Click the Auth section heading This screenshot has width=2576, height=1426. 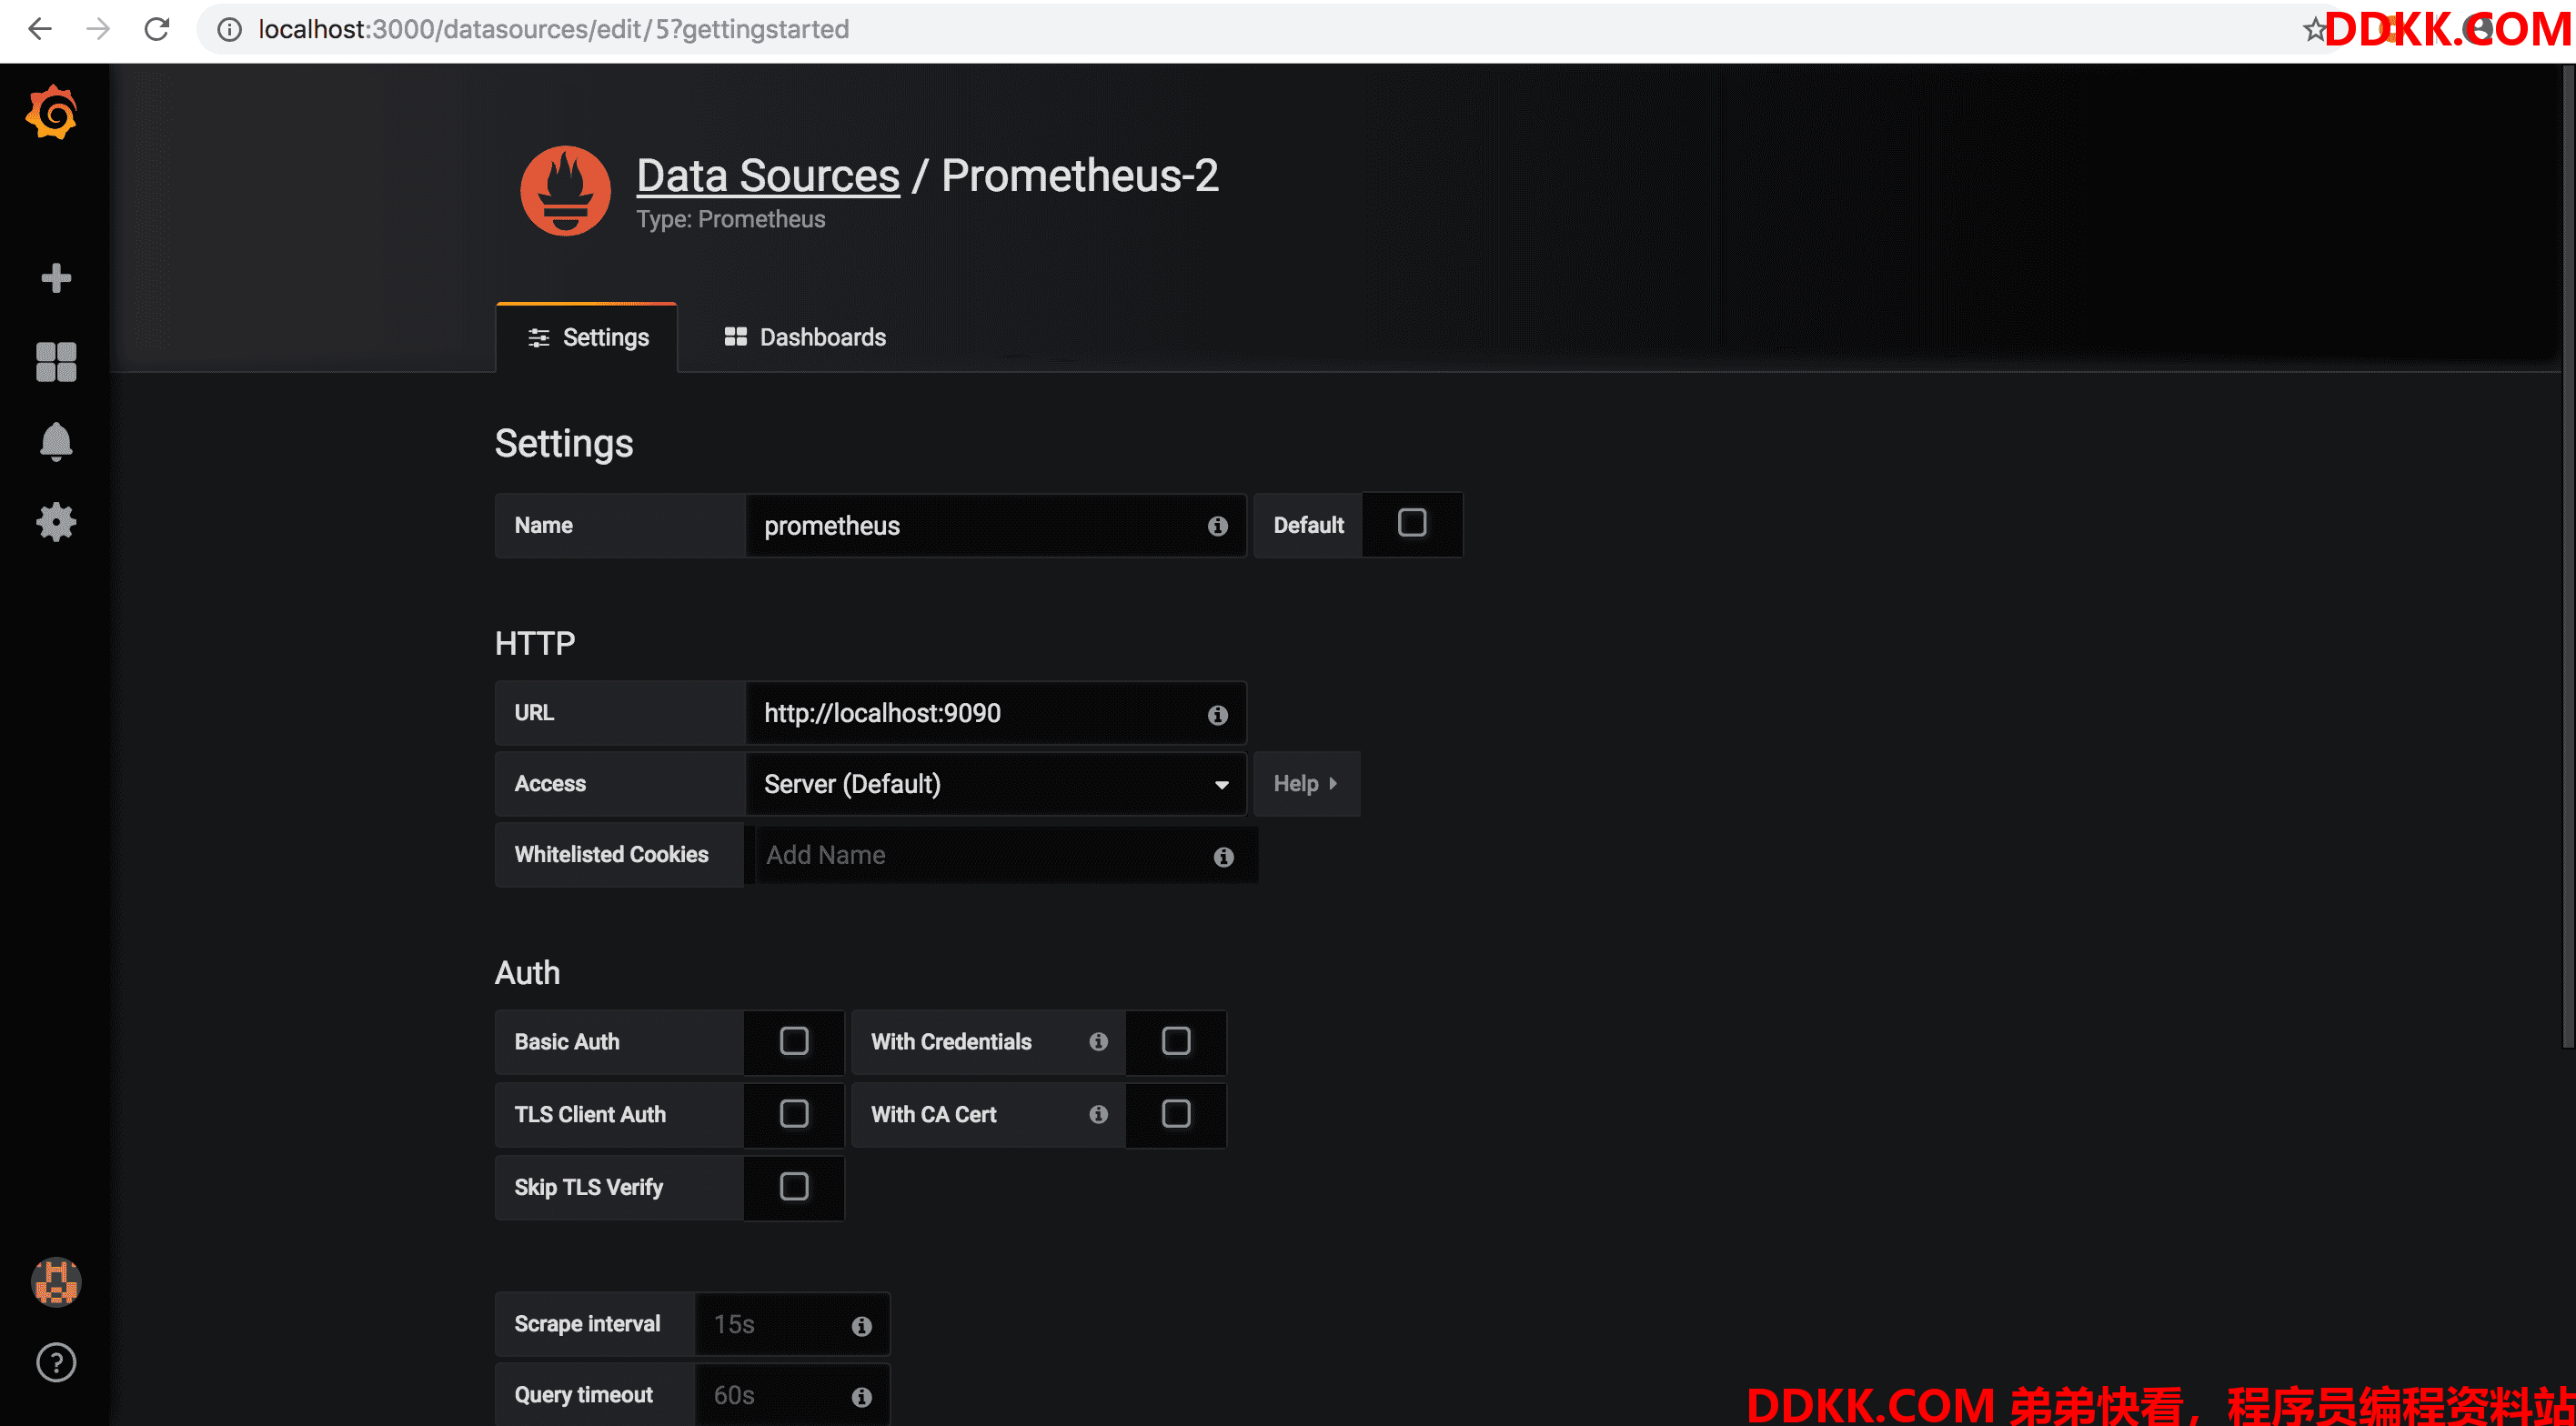527,973
